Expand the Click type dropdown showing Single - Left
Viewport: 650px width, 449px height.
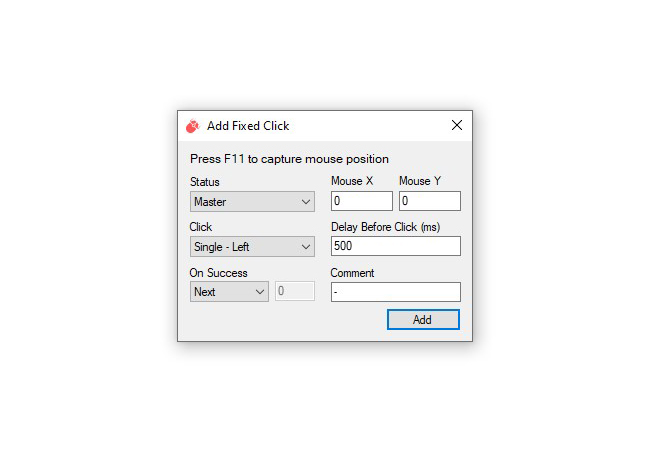tap(252, 247)
